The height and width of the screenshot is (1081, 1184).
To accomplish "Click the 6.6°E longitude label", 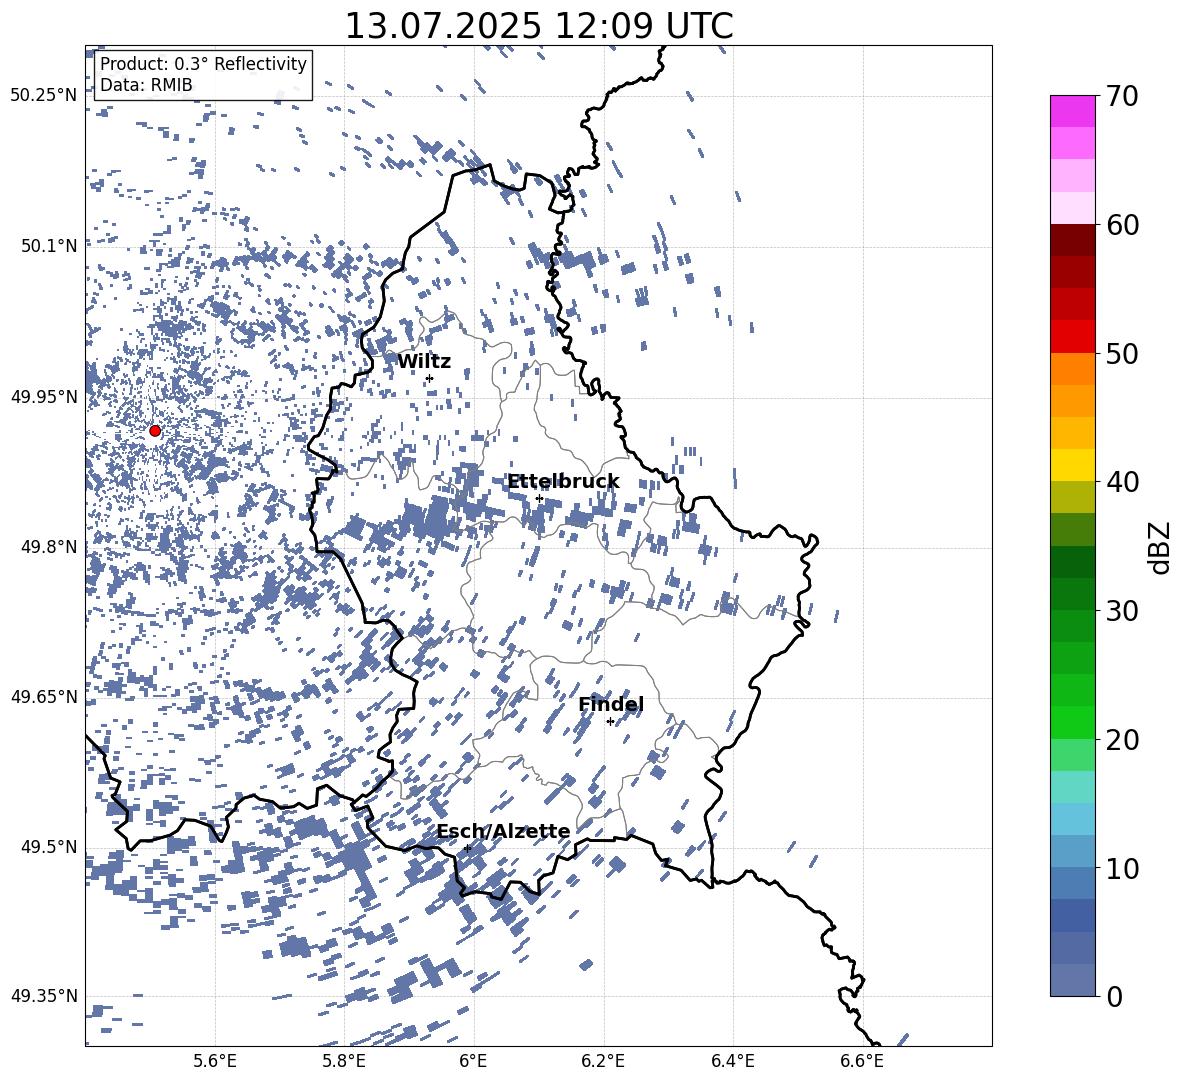I will click(862, 1061).
